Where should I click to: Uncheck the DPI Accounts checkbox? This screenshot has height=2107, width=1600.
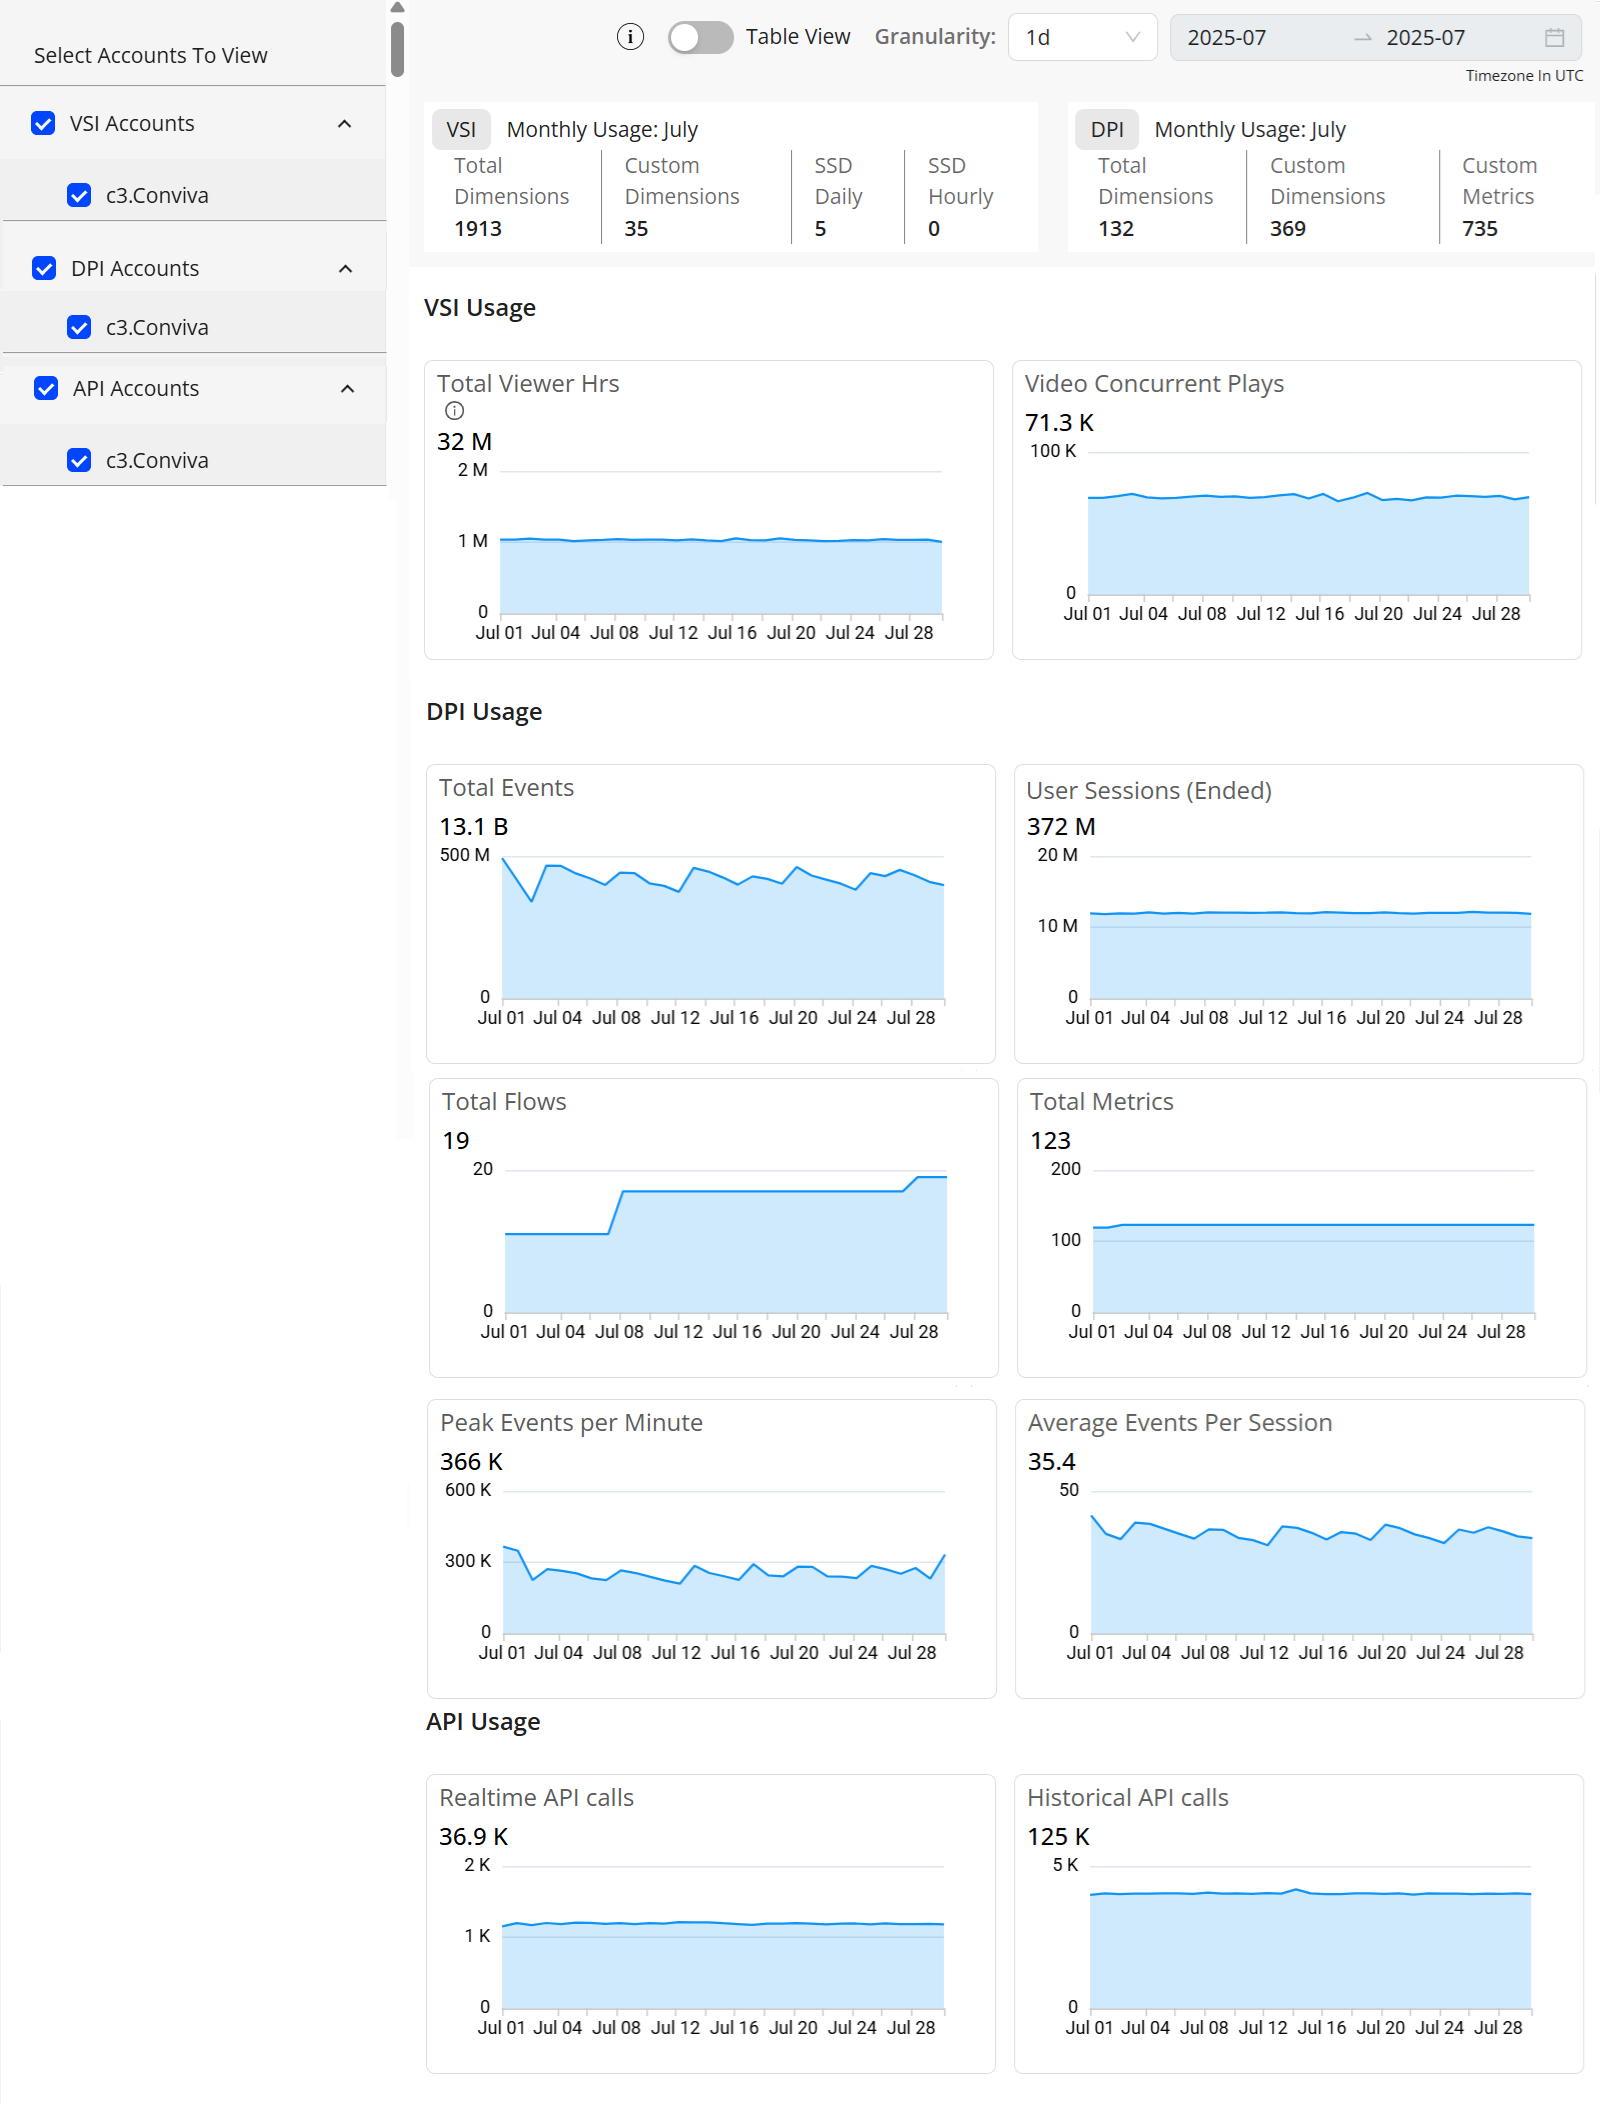click(44, 268)
